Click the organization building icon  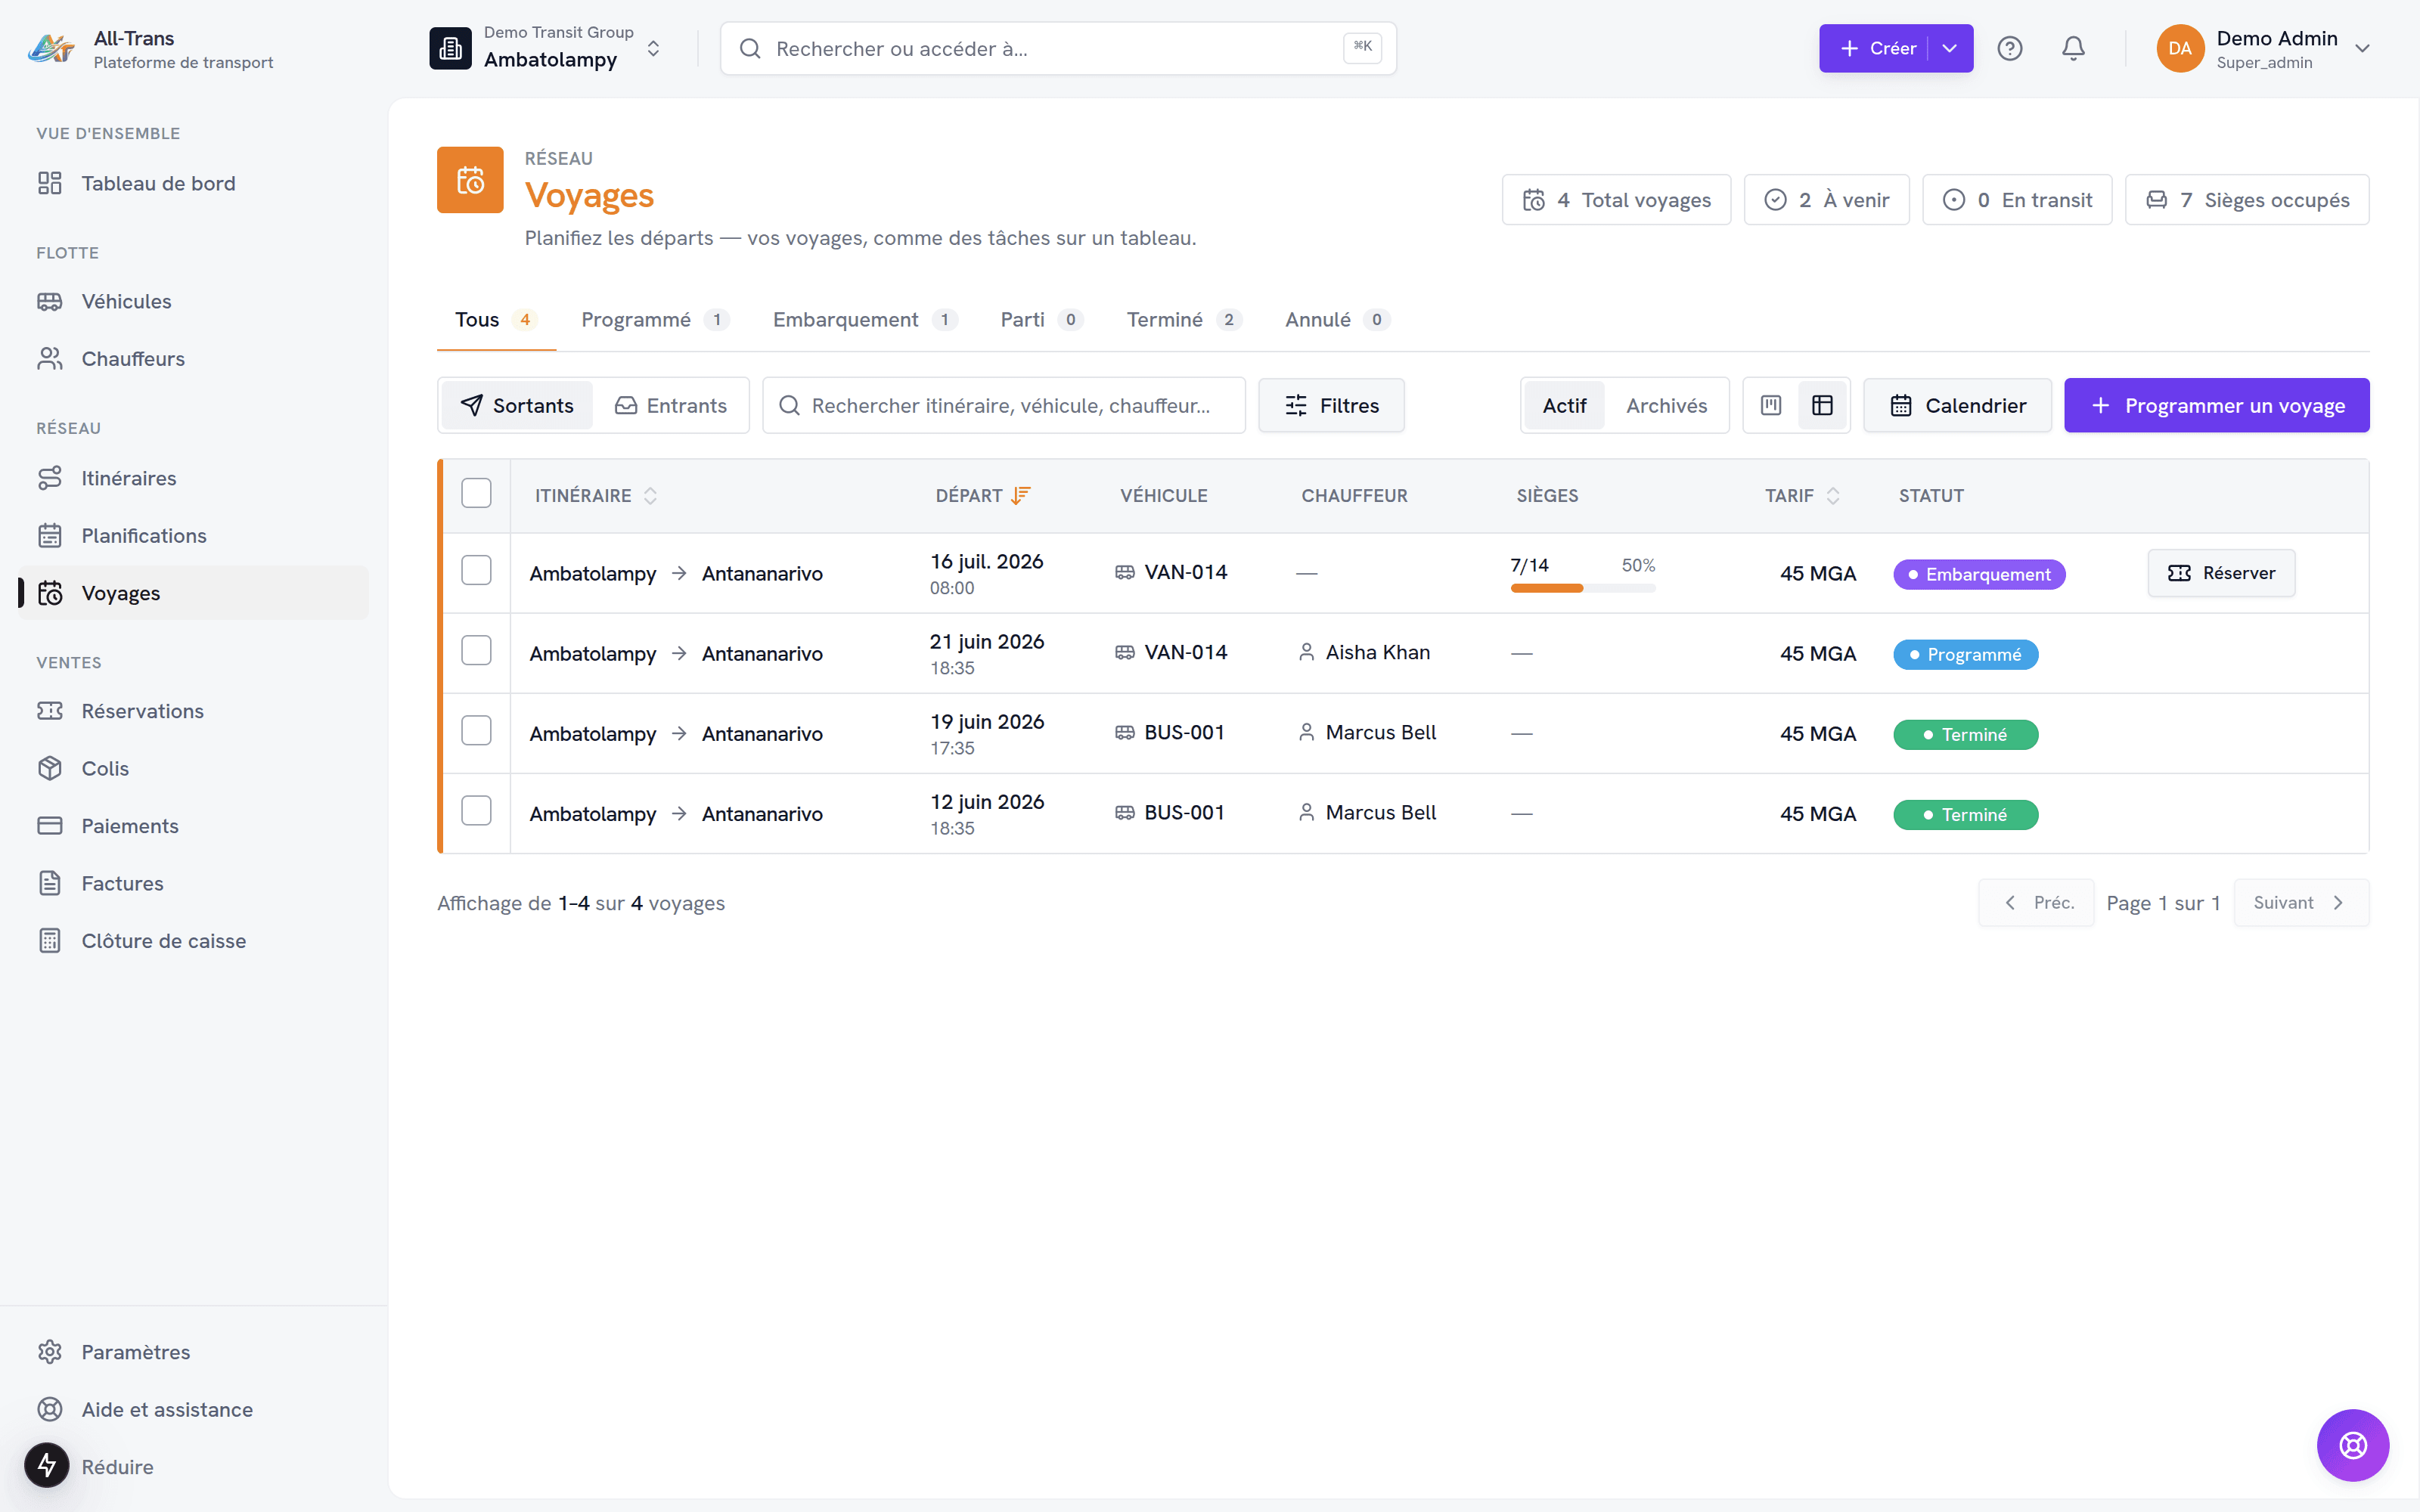tap(450, 48)
